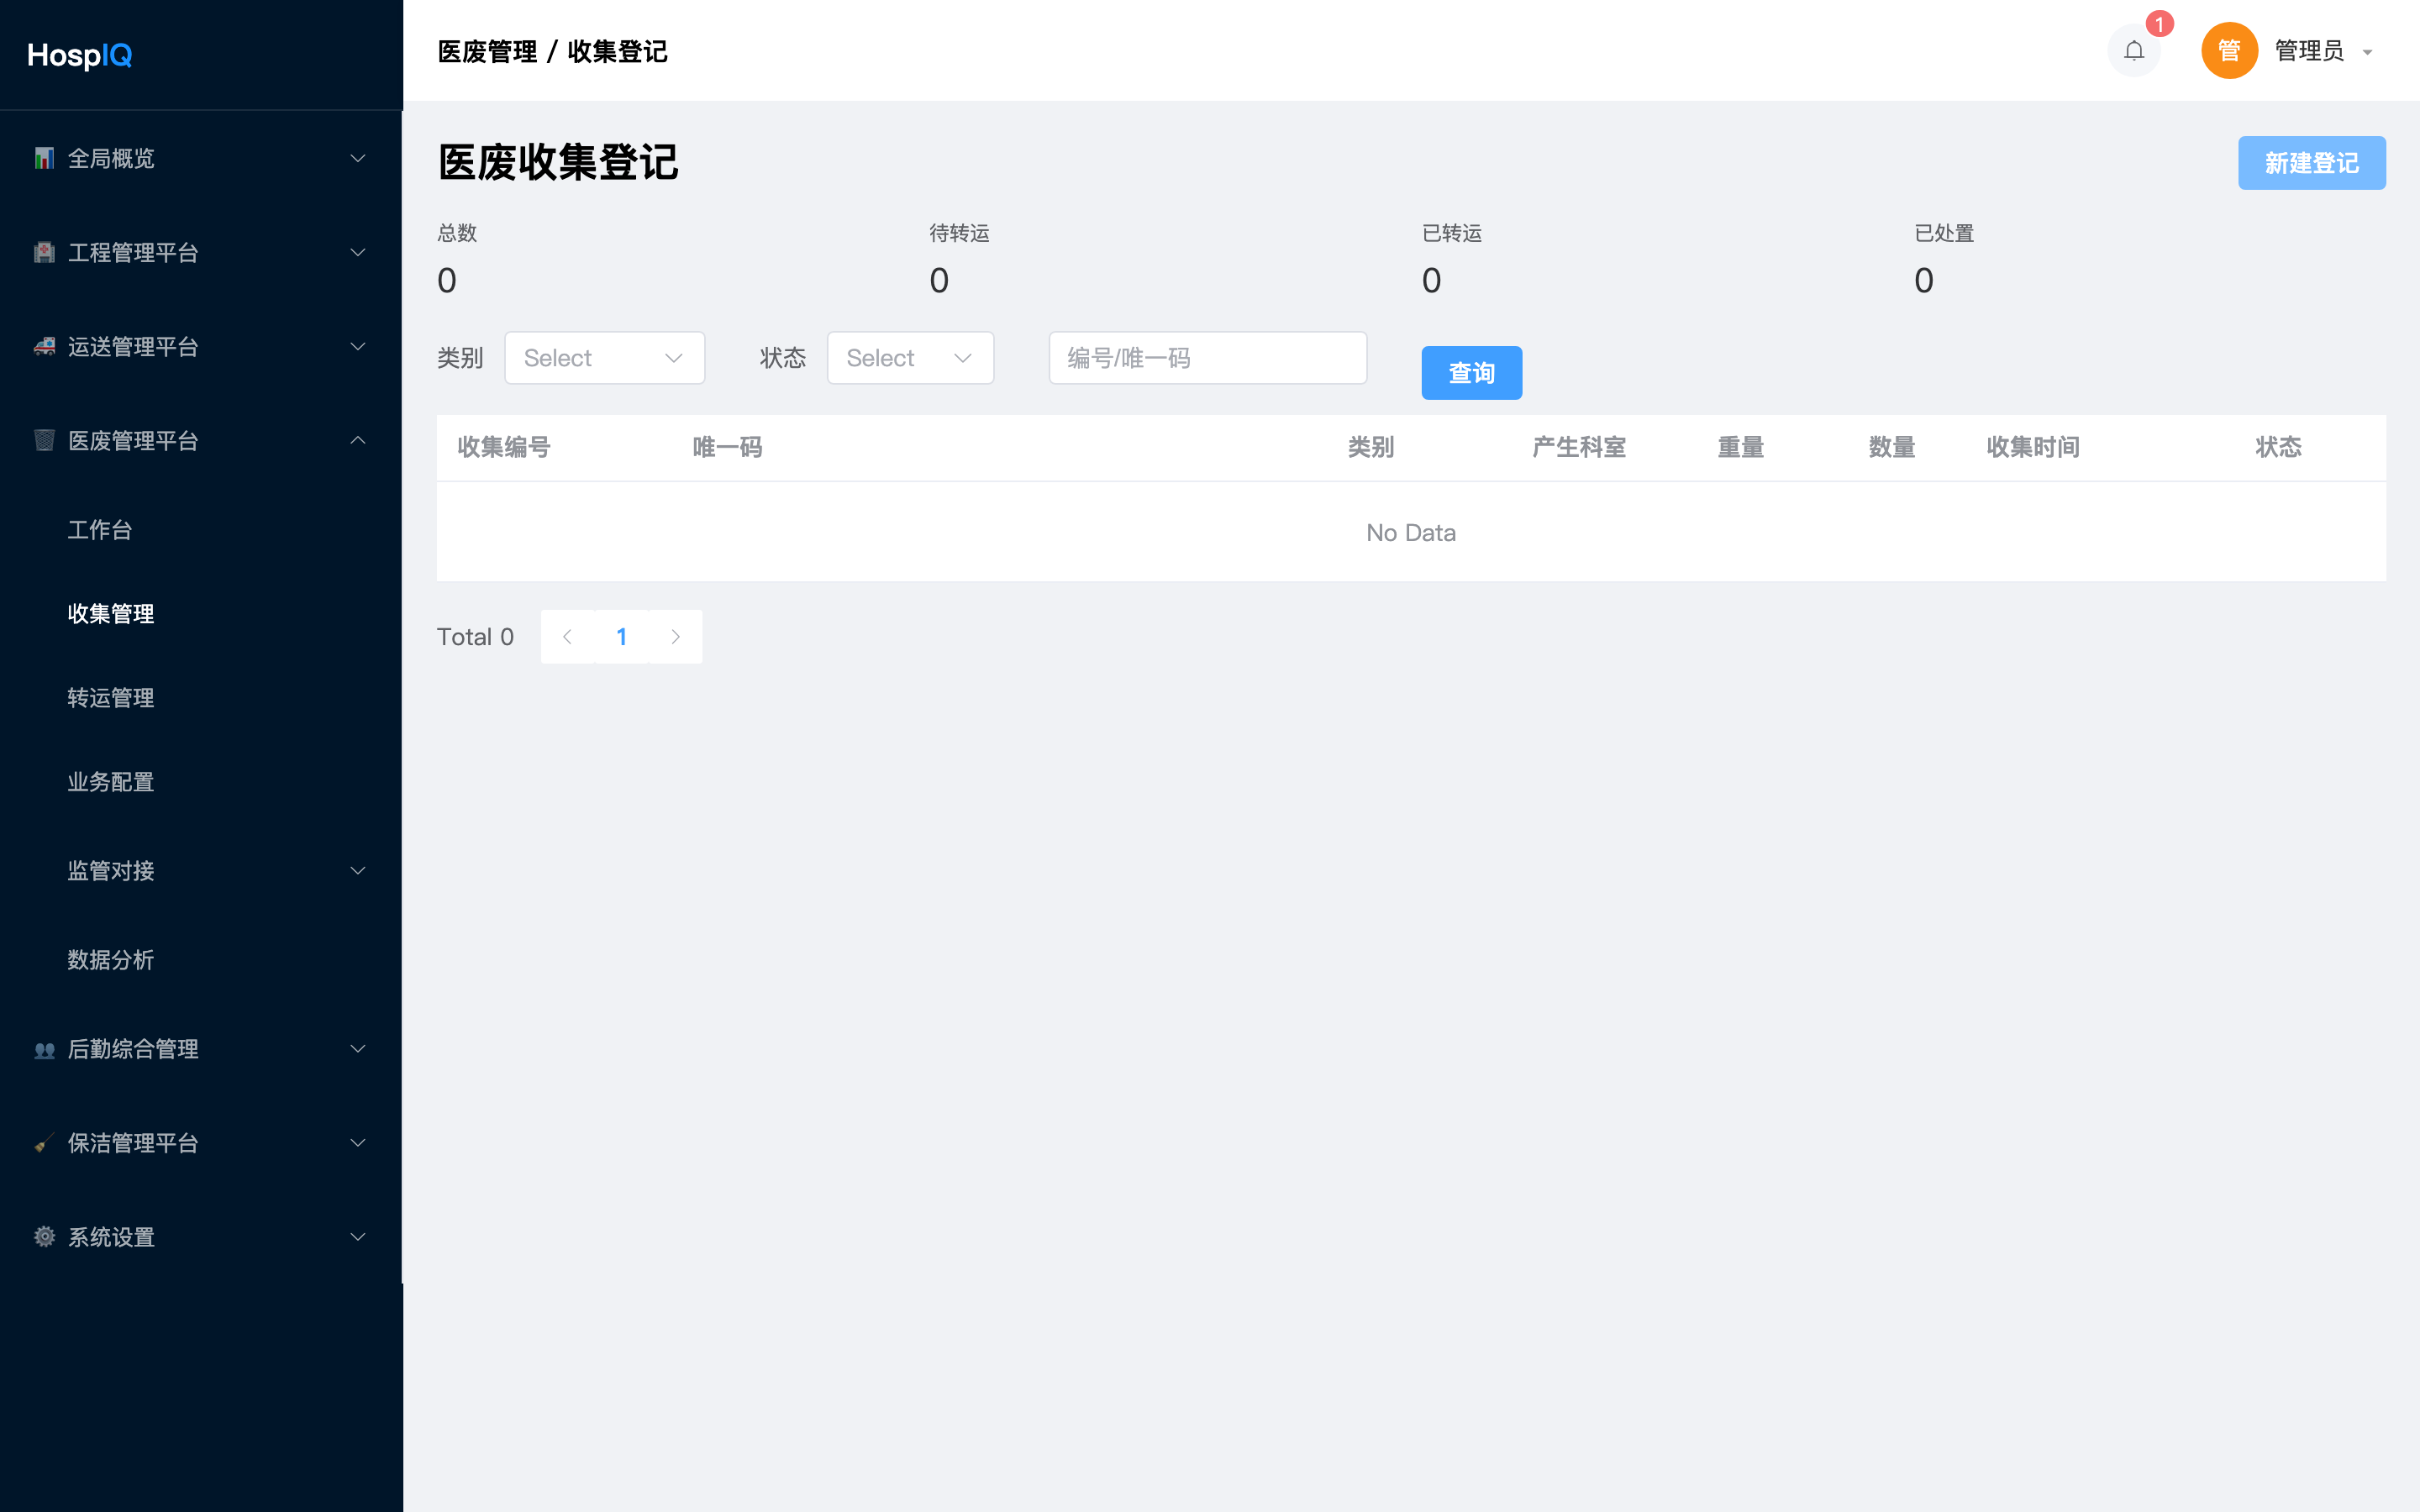Expand the 系统设置 menu chevron
This screenshot has width=2420, height=1512.
coord(357,1236)
